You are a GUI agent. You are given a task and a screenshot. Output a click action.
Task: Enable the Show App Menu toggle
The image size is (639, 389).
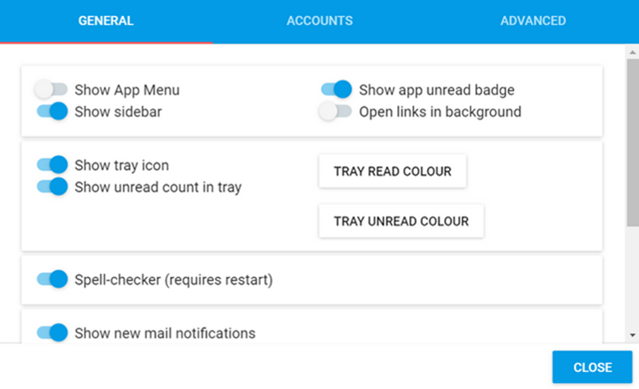pyautogui.click(x=51, y=90)
